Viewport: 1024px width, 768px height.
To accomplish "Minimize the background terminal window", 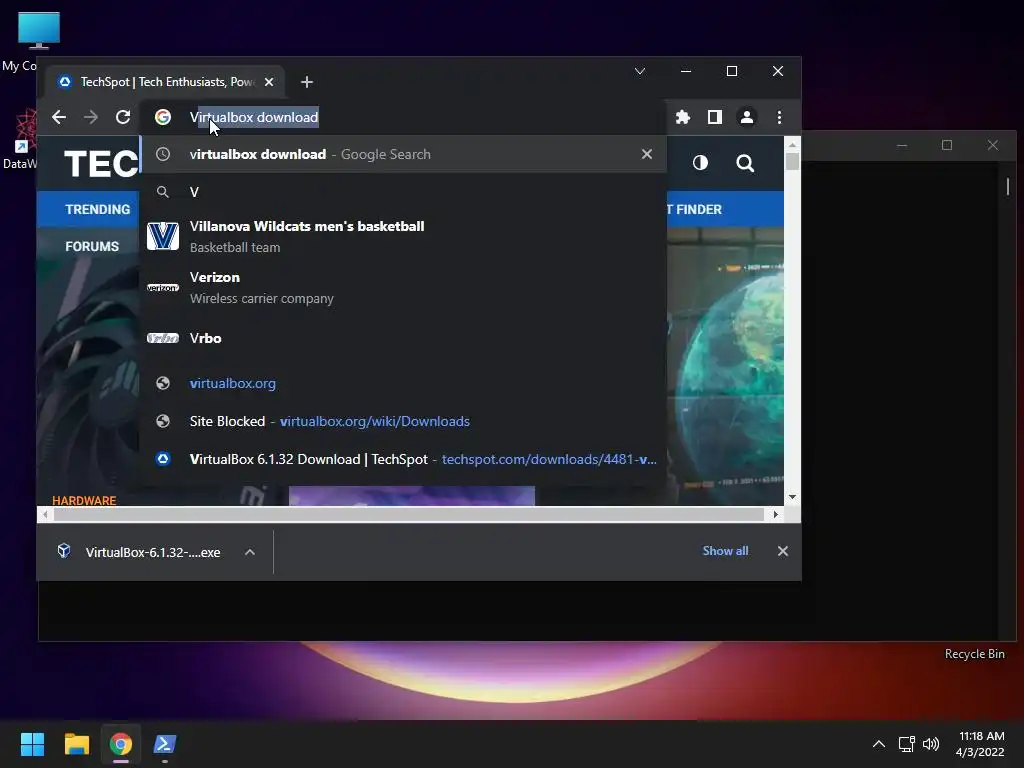I will pyautogui.click(x=902, y=145).
